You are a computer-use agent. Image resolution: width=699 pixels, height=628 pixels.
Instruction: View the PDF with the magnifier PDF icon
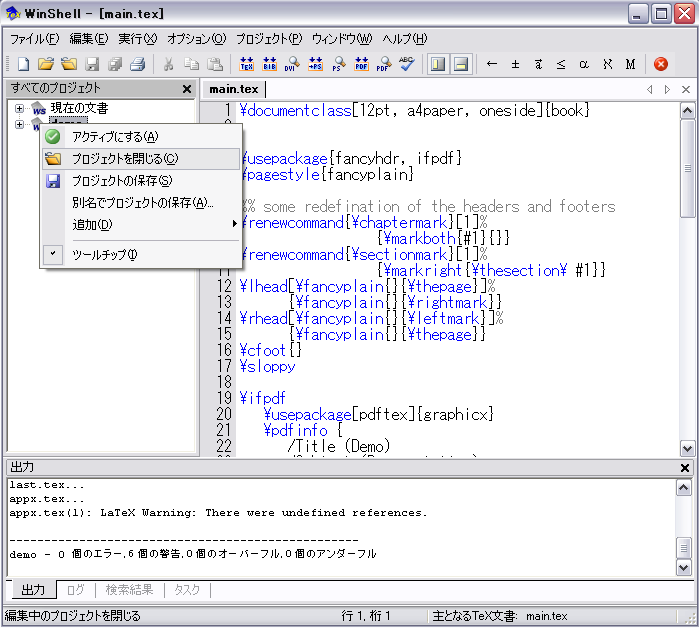(x=384, y=64)
